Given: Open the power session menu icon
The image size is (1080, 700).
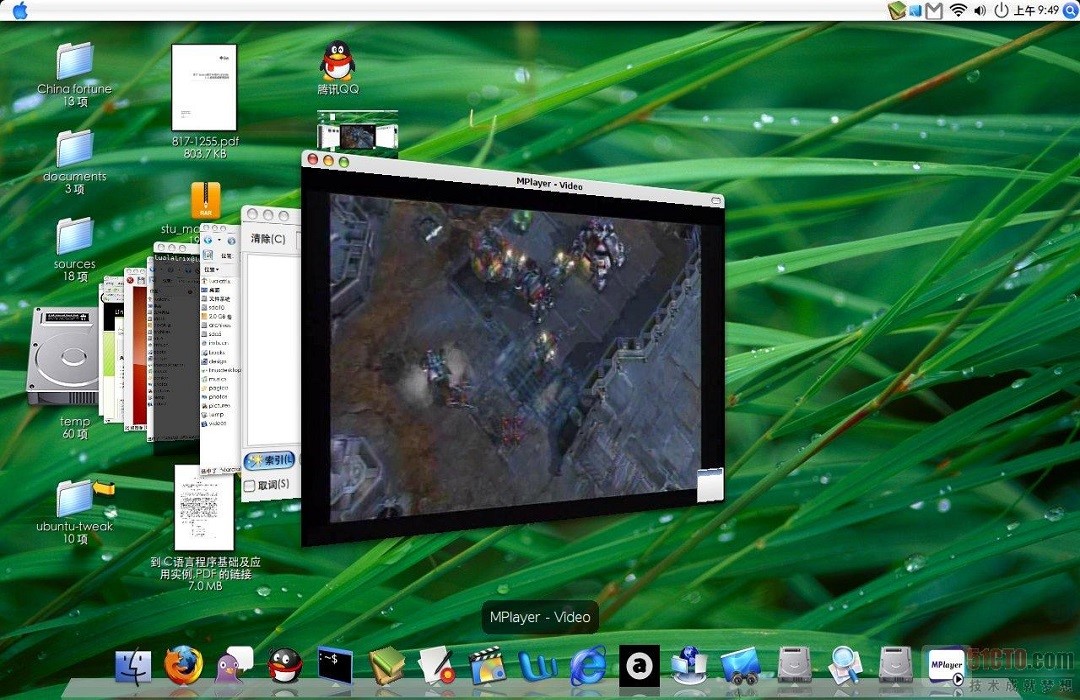Looking at the screenshot, I should point(1001,11).
